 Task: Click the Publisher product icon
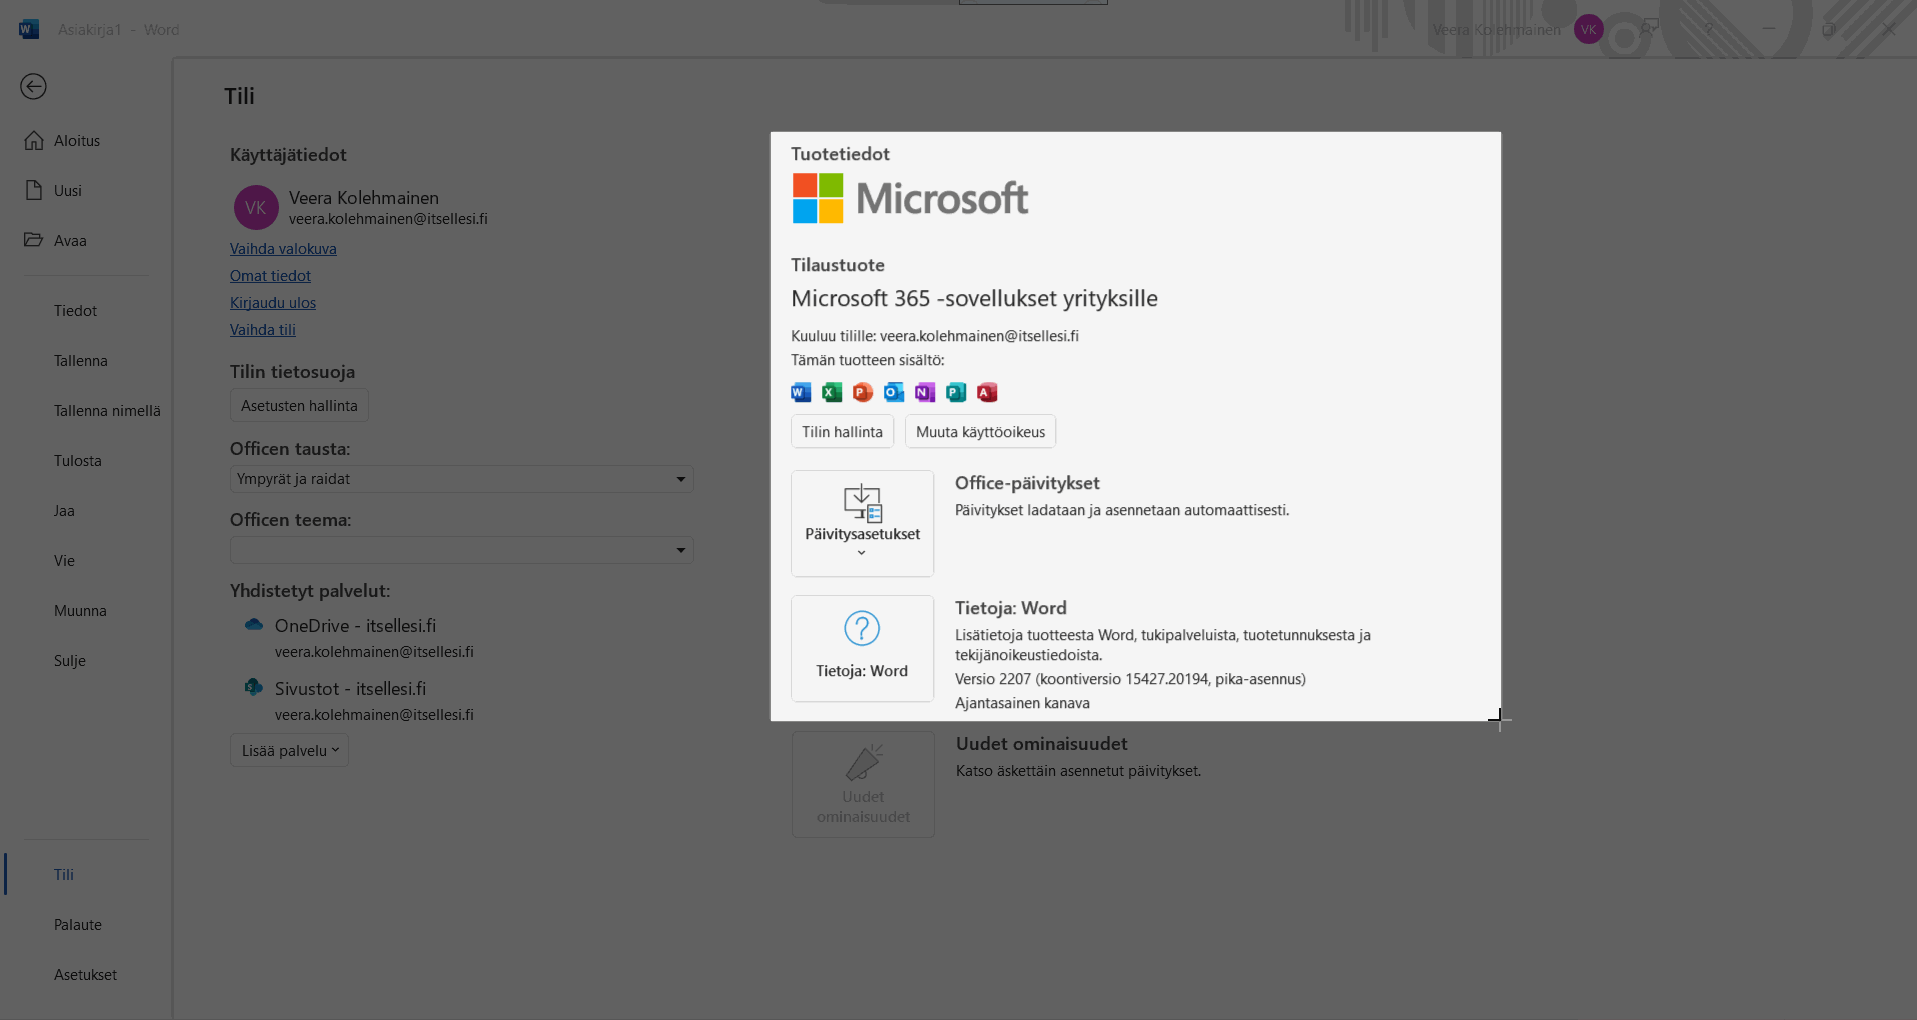[x=956, y=393]
